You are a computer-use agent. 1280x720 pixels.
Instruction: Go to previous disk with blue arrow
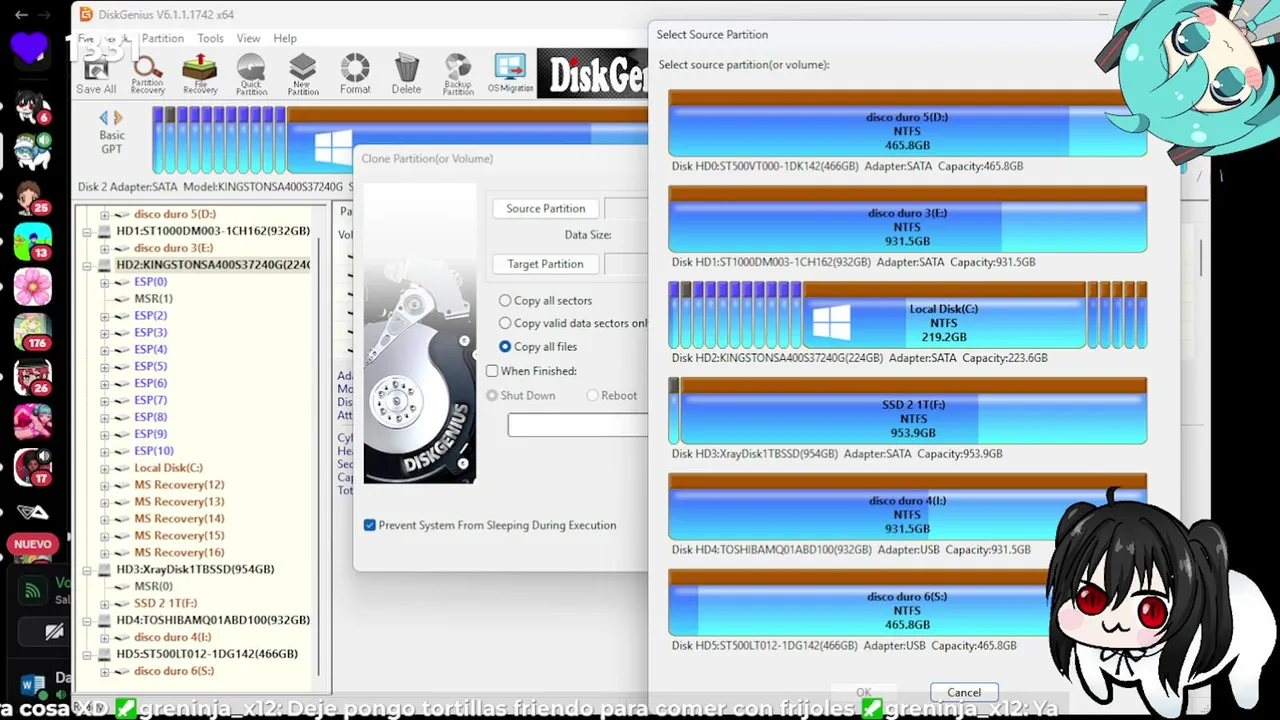coord(104,118)
